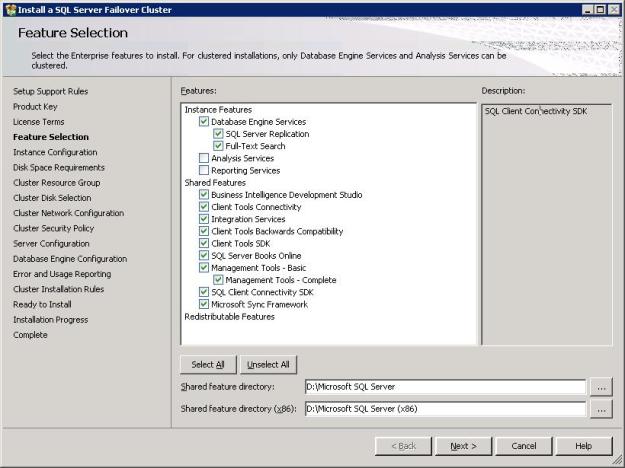Click the shared feature directory field
The width and height of the screenshot is (625, 468).
tap(444, 387)
